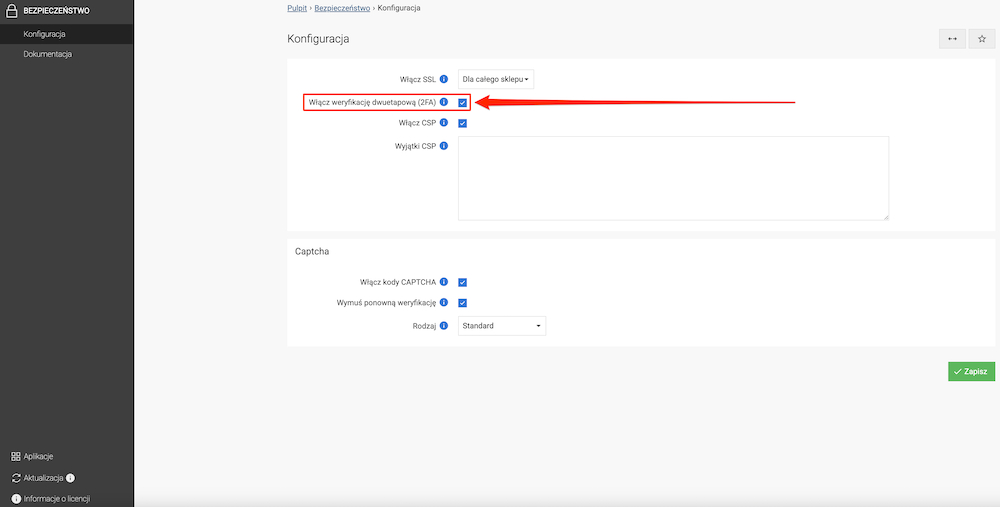Click the info icon next to Włącz SSL
Viewport: 1000px width, 507px height.
(444, 79)
